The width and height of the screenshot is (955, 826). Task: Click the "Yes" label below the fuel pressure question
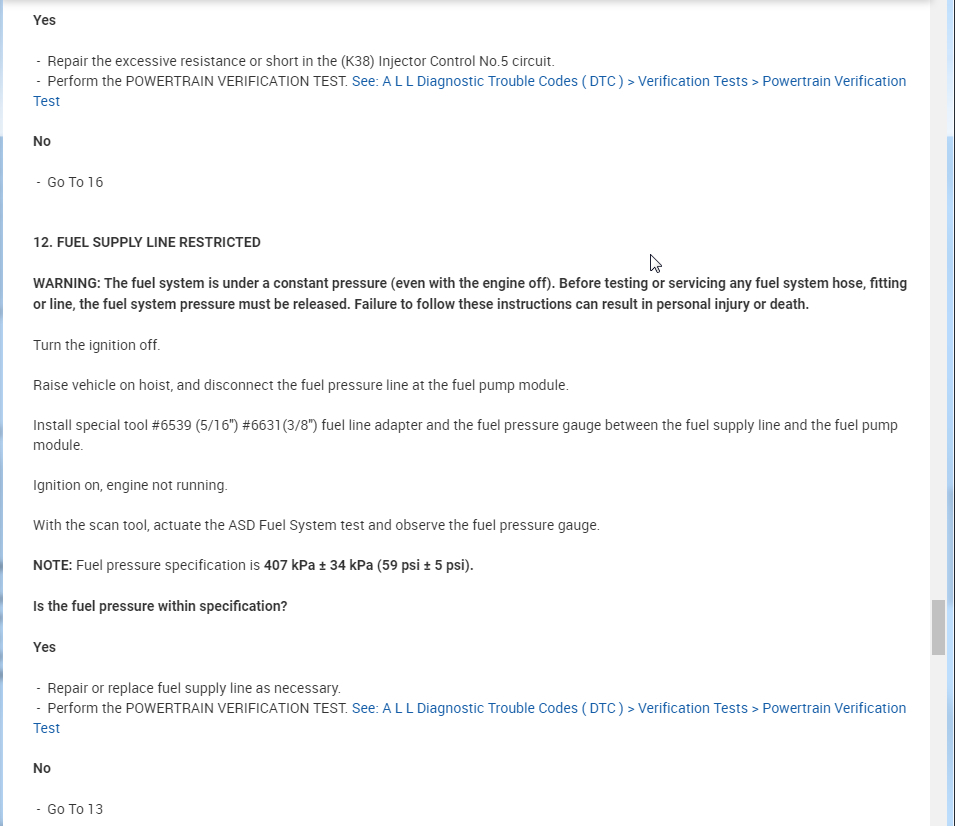pos(45,647)
